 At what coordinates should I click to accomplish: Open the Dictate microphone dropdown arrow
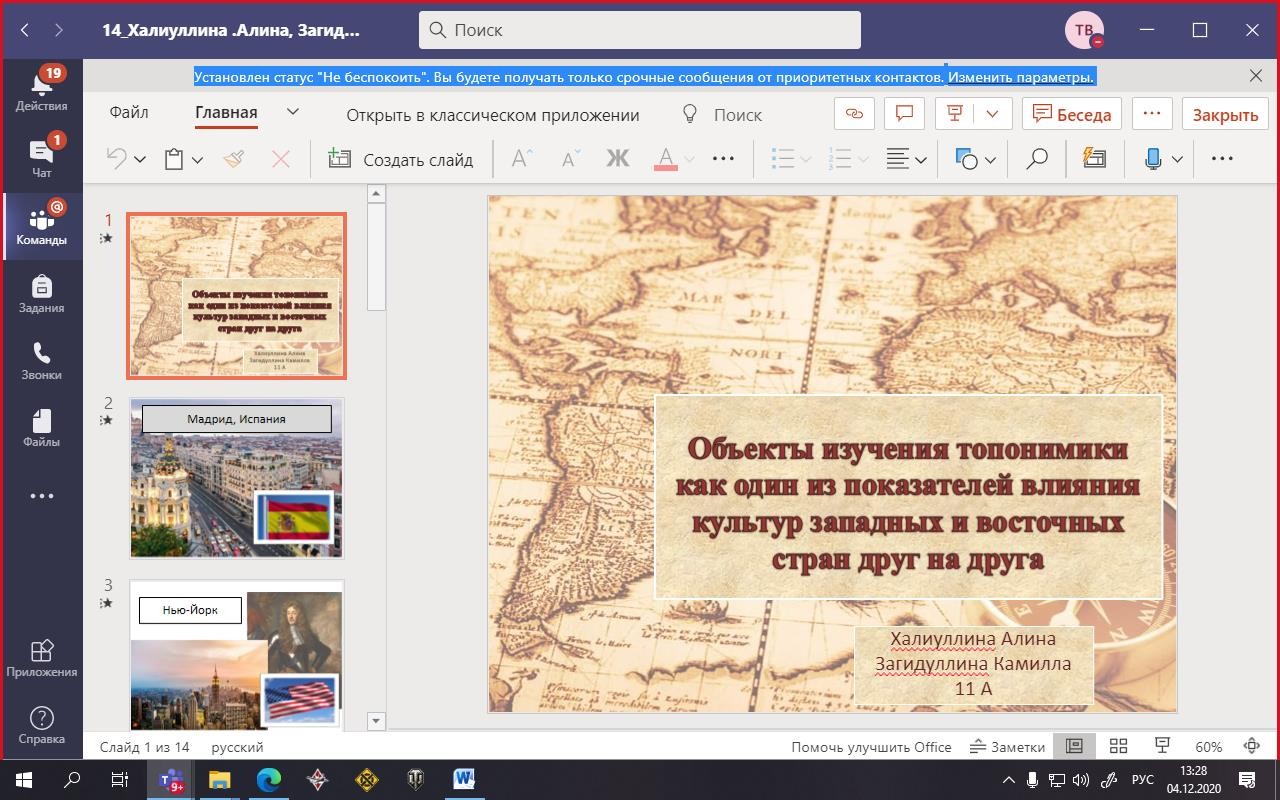[x=1177, y=159]
